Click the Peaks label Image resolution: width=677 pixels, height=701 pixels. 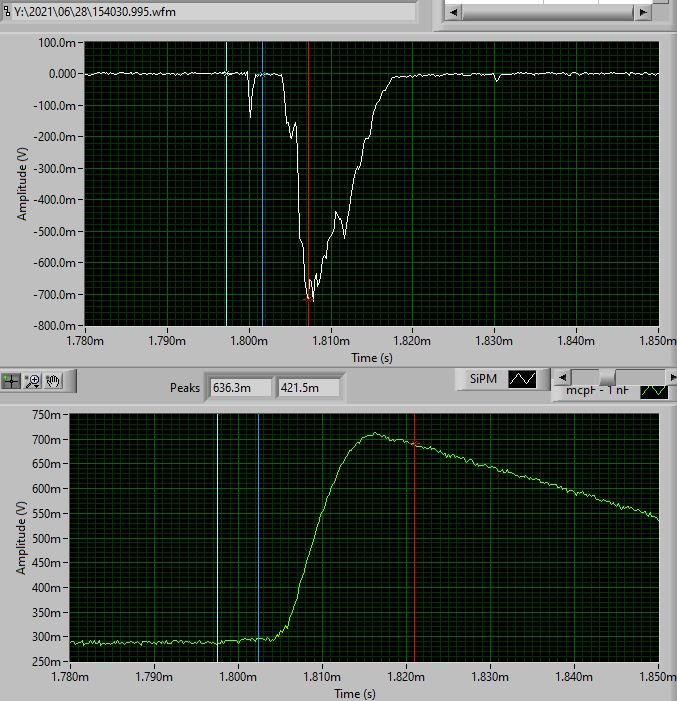185,388
